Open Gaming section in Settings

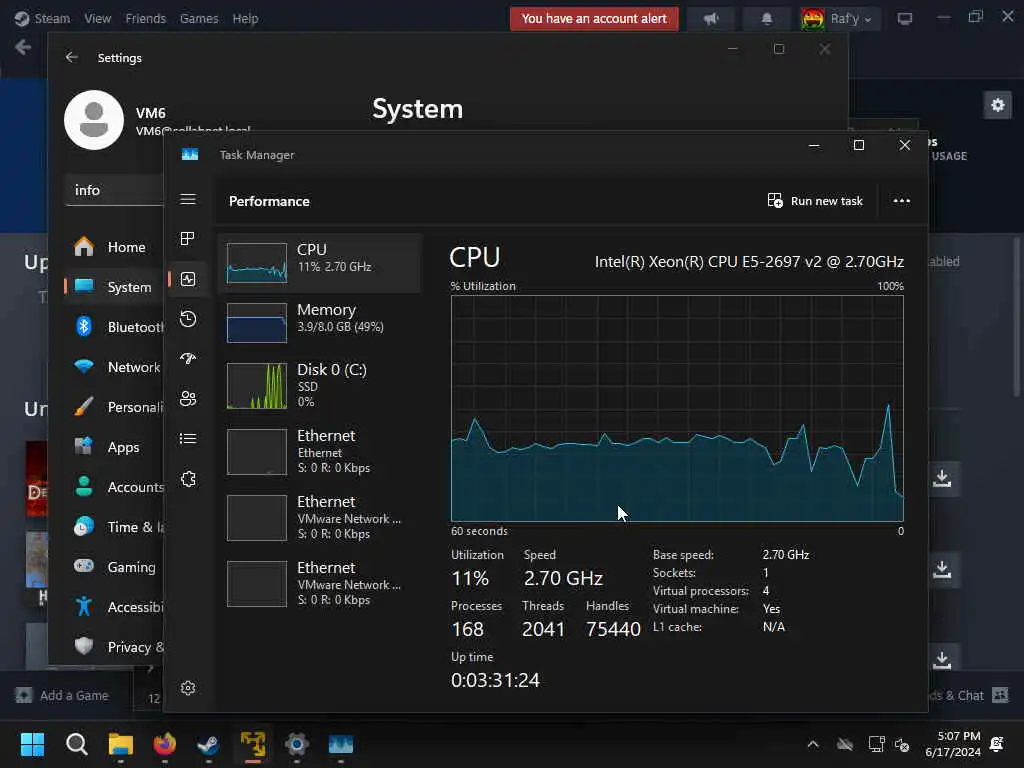pos(115,567)
